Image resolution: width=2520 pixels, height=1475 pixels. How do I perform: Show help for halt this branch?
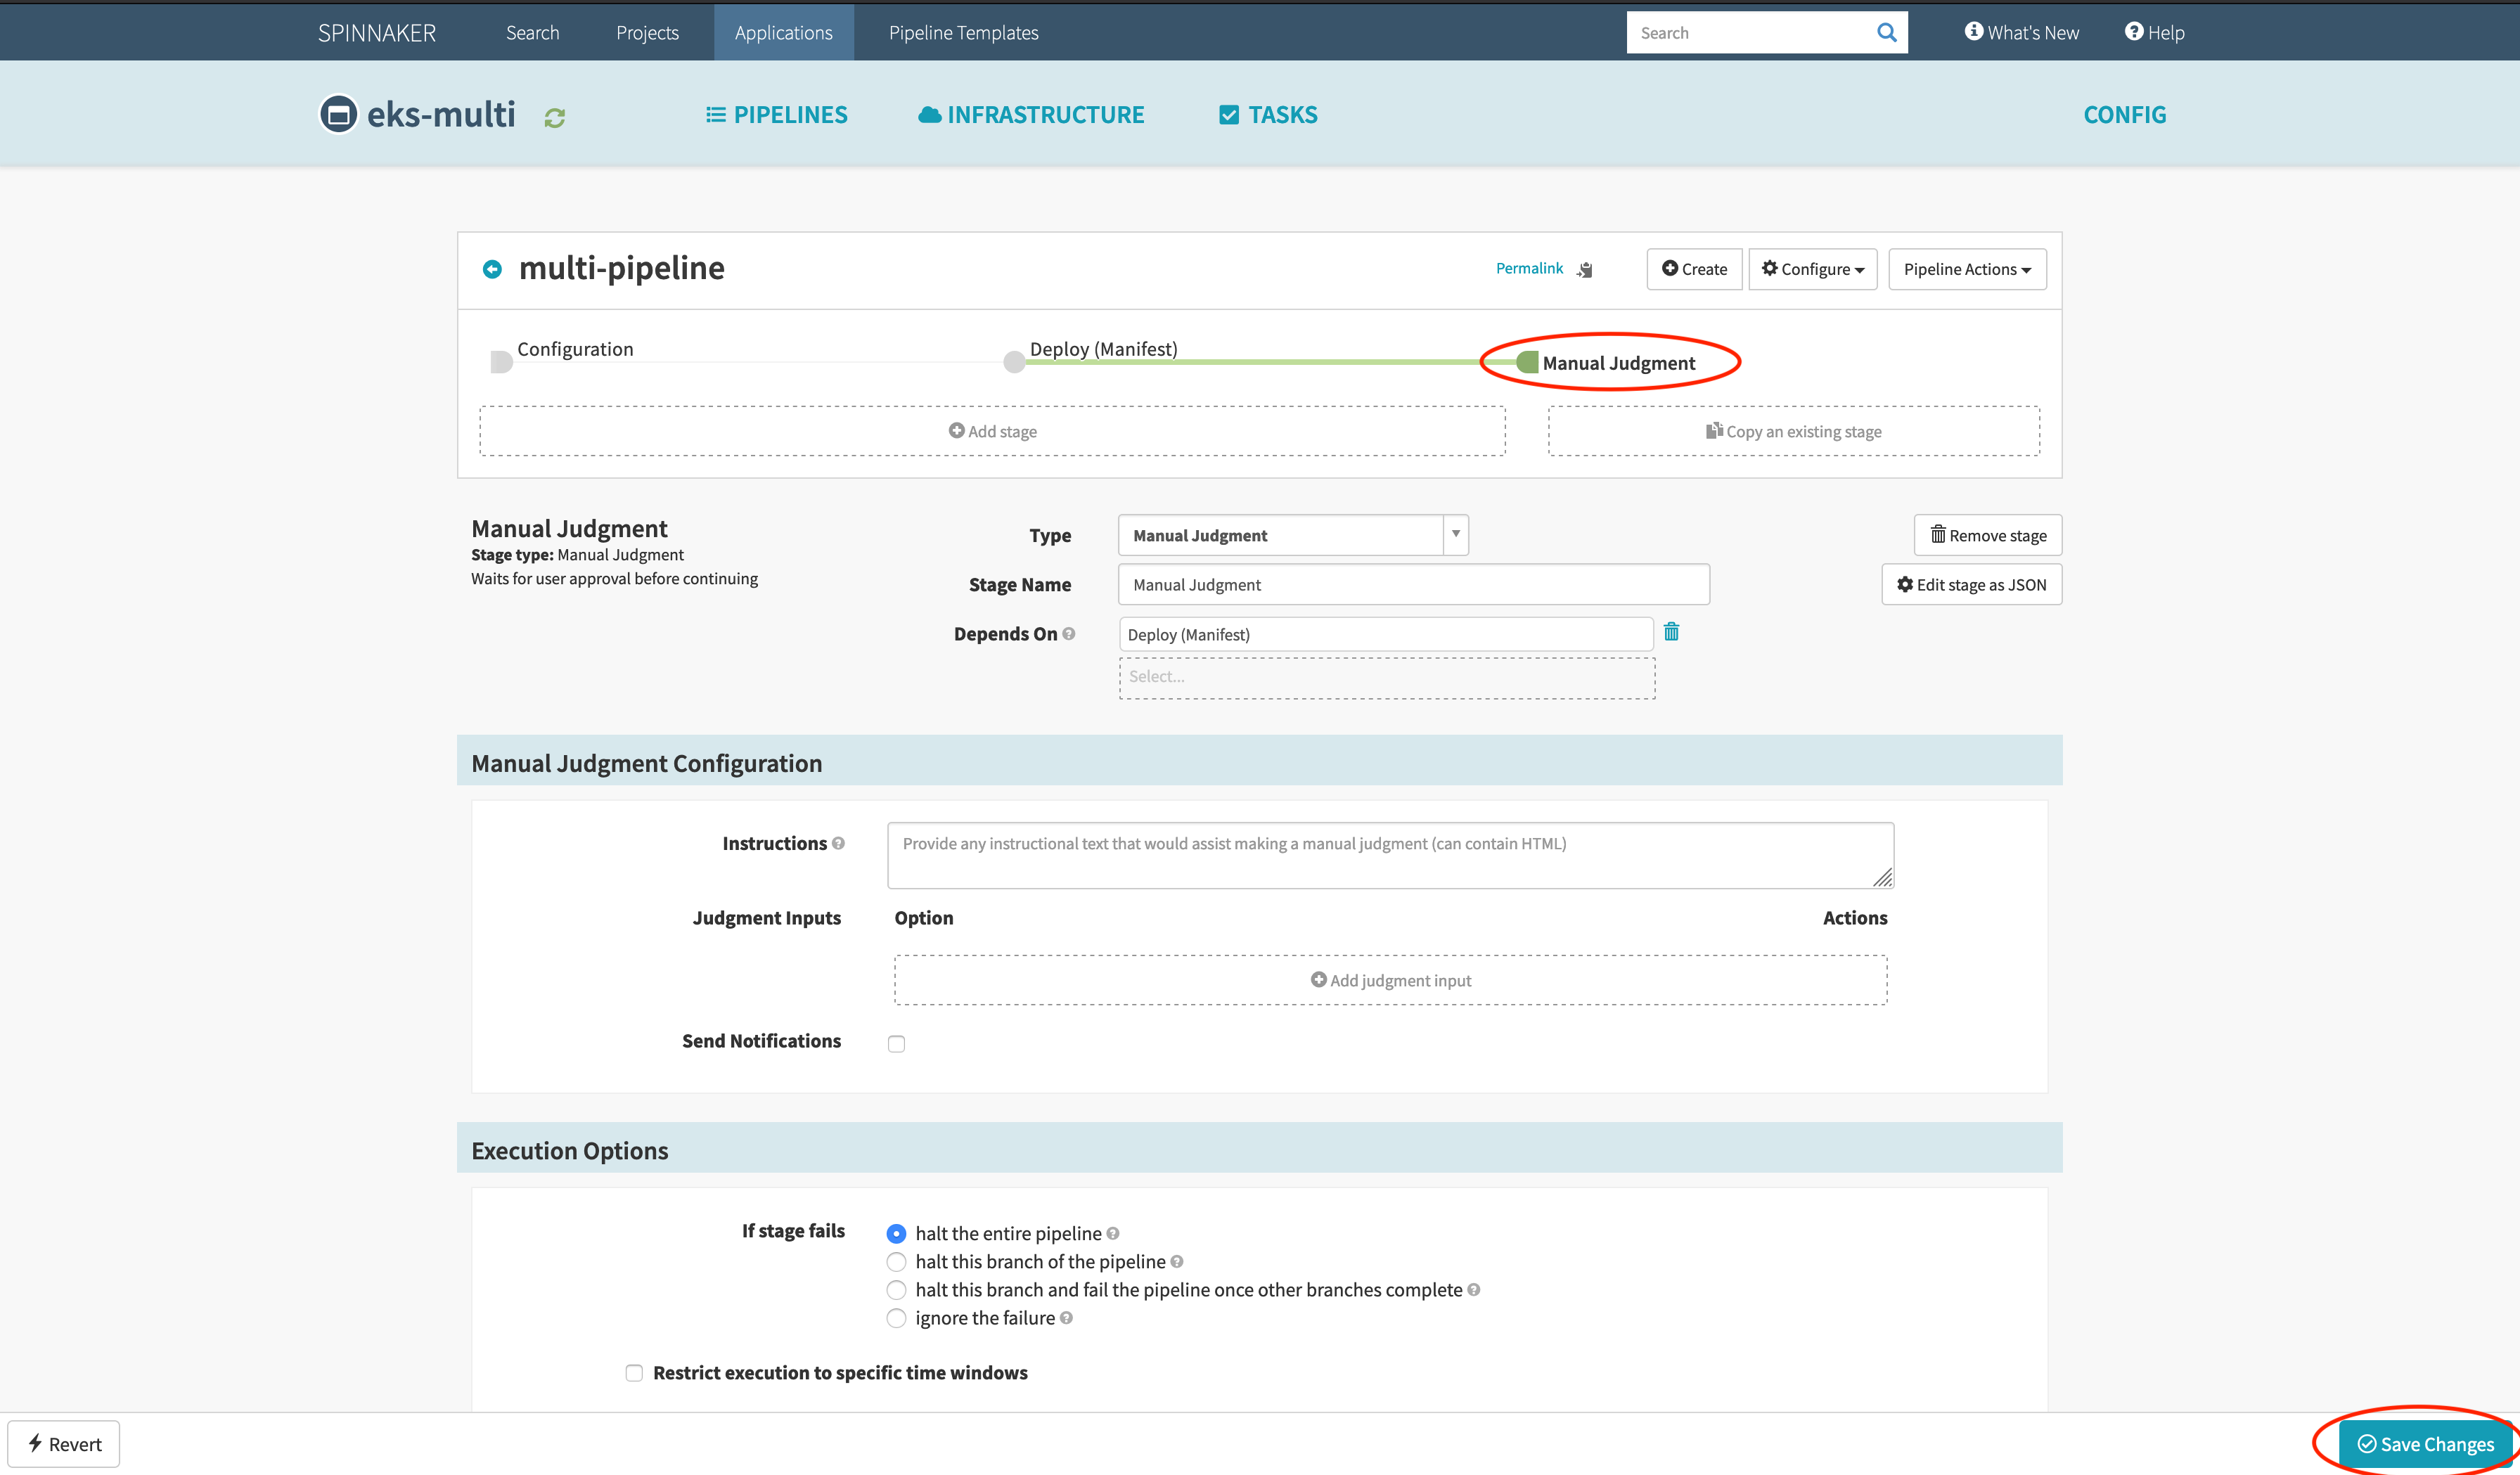pyautogui.click(x=1177, y=1261)
